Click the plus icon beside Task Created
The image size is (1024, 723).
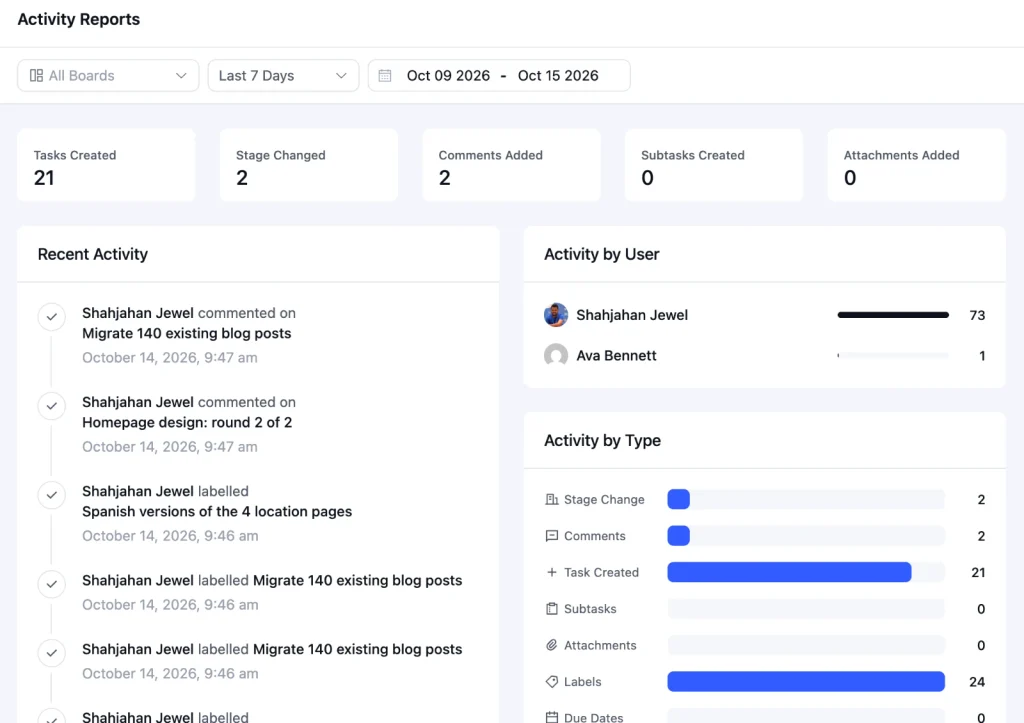[x=552, y=572]
